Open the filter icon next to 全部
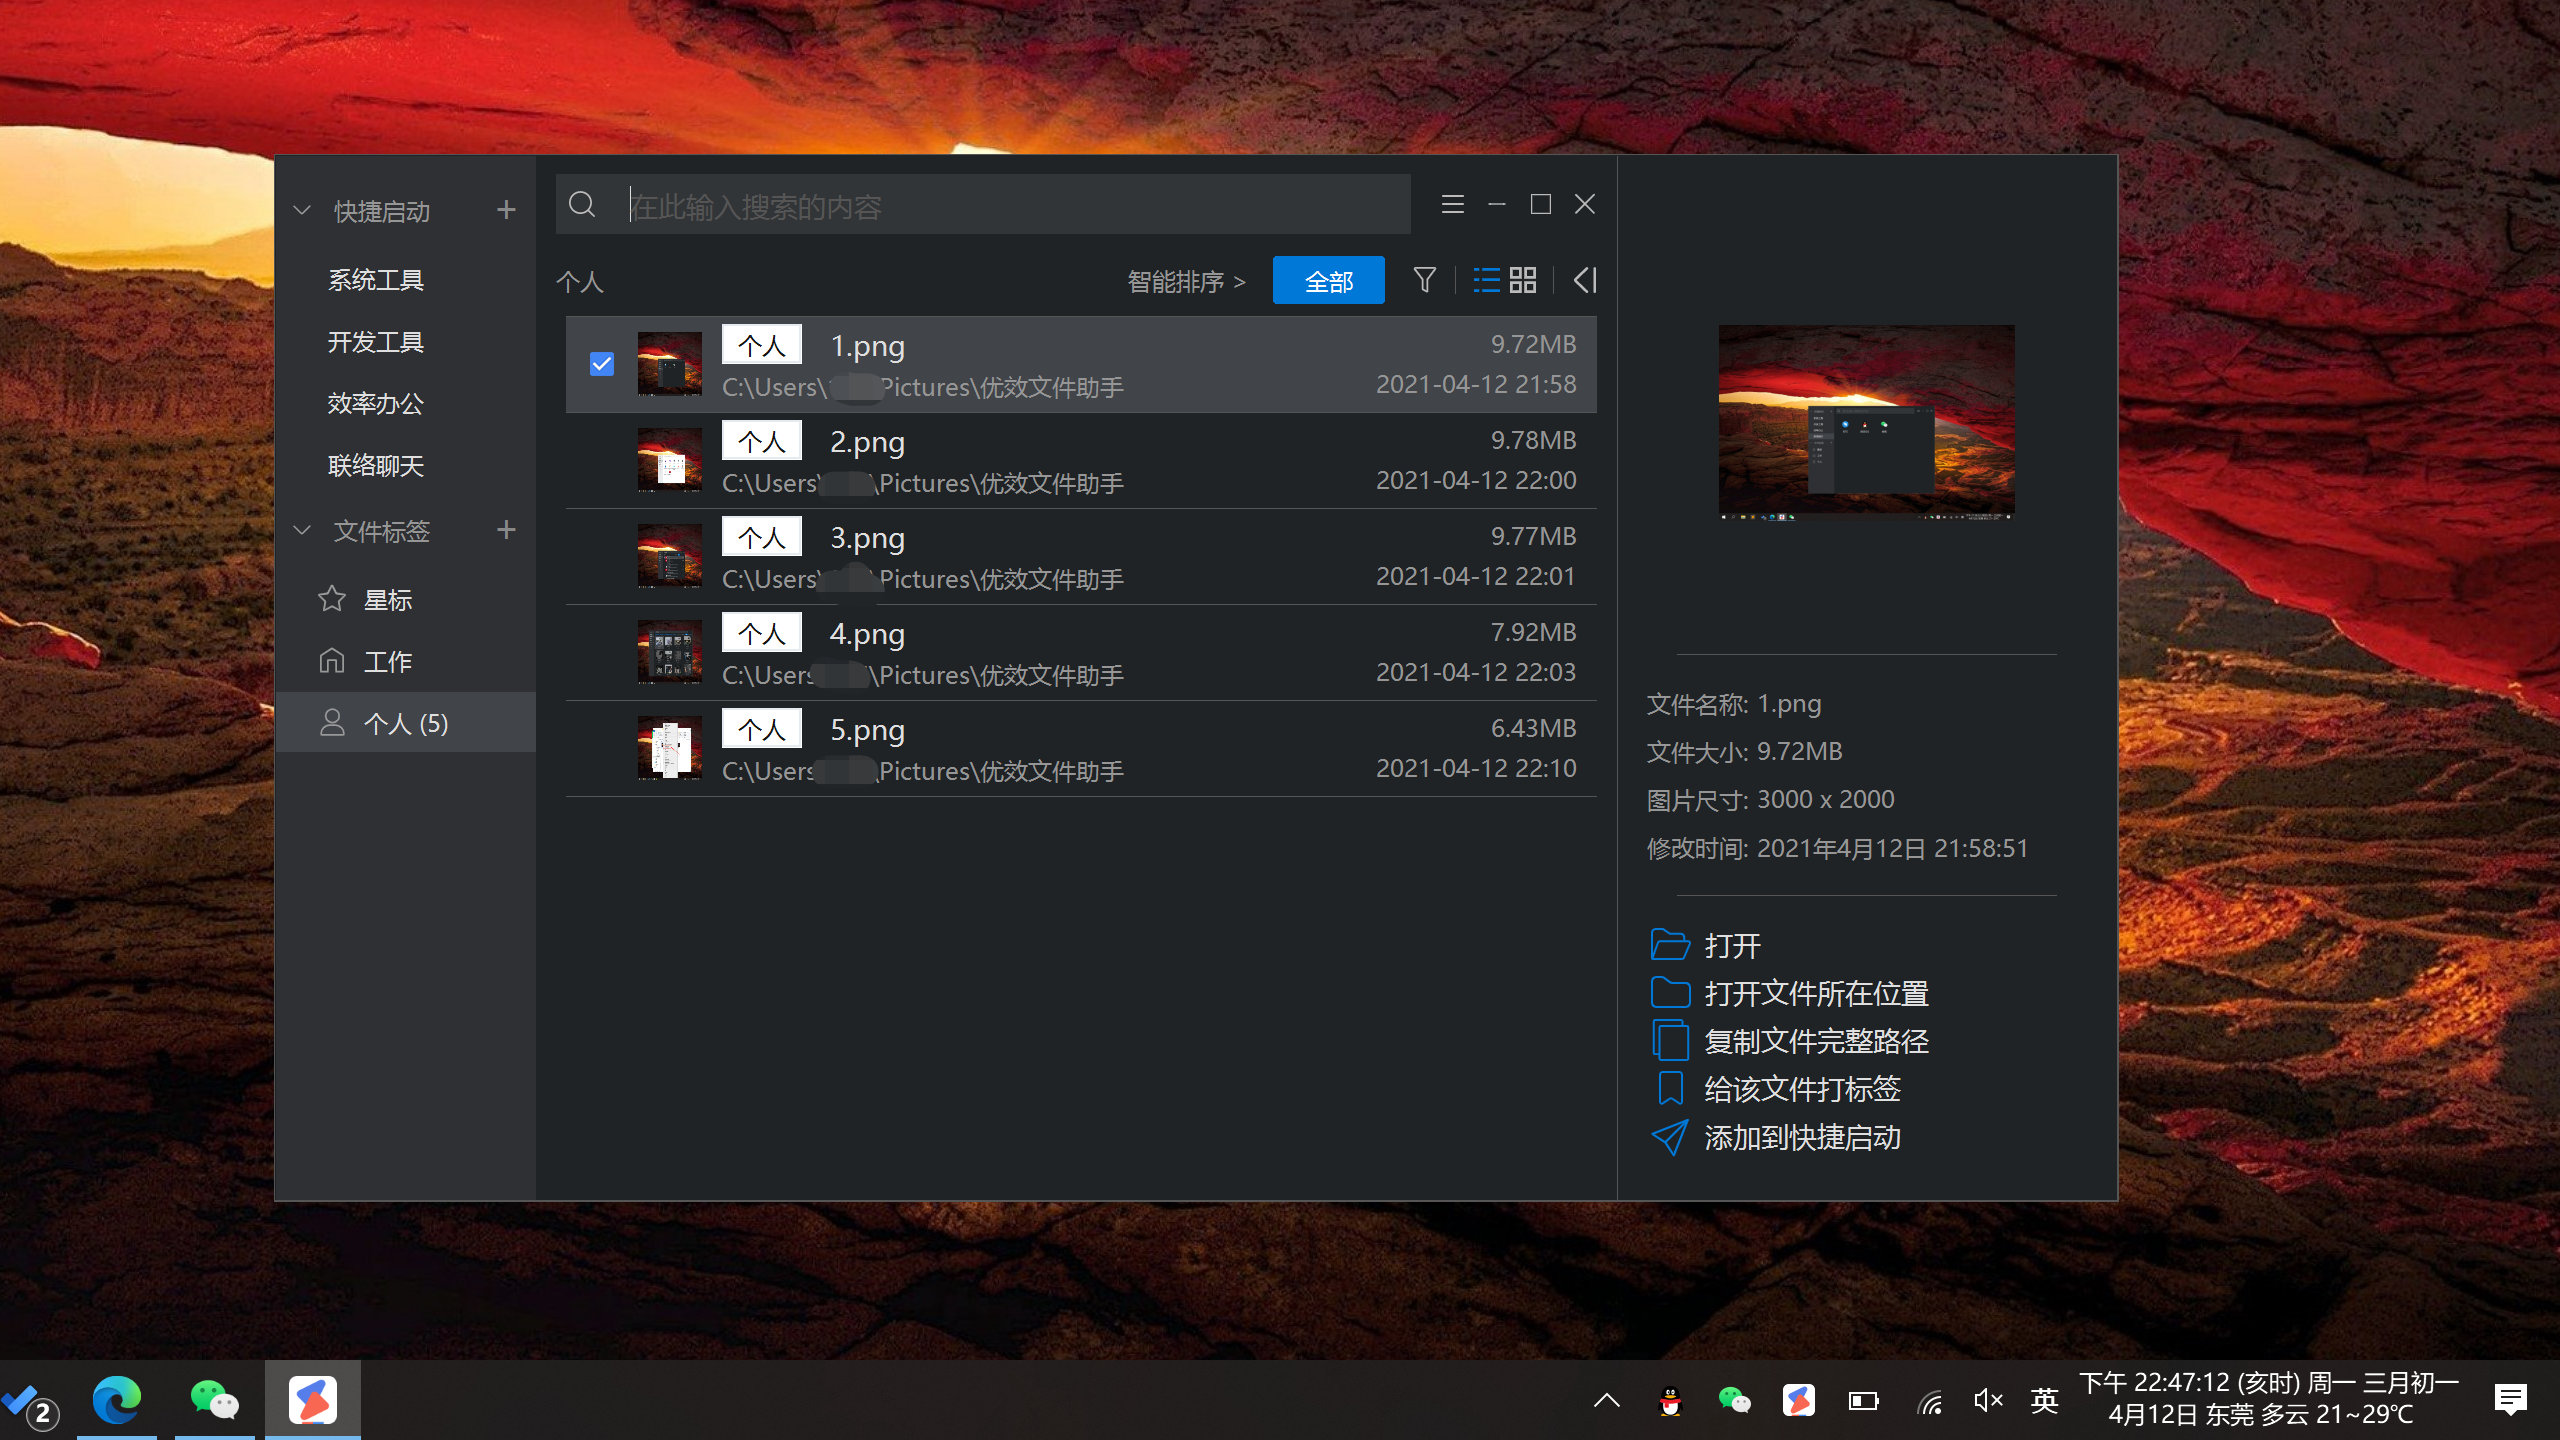This screenshot has height=1440, width=2560. (1424, 280)
